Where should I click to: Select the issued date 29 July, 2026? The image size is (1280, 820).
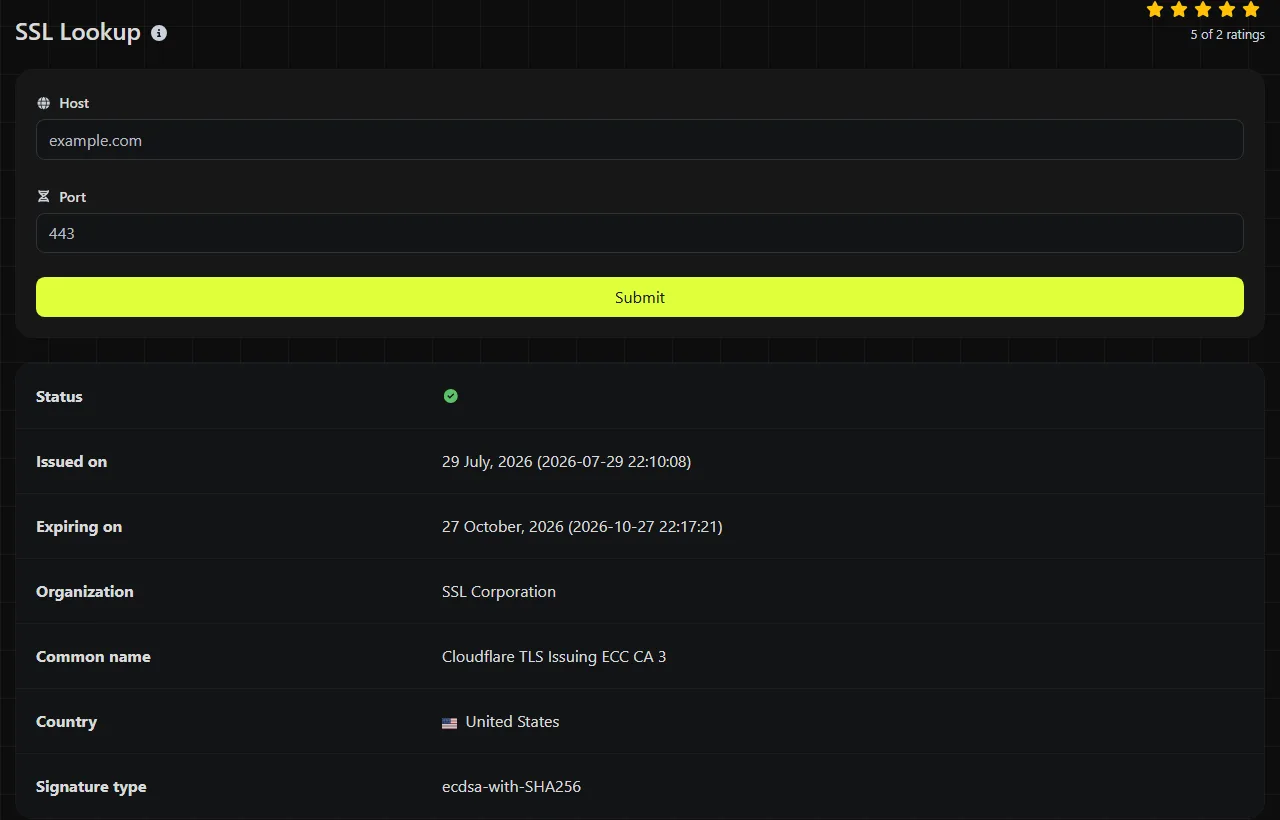566,462
